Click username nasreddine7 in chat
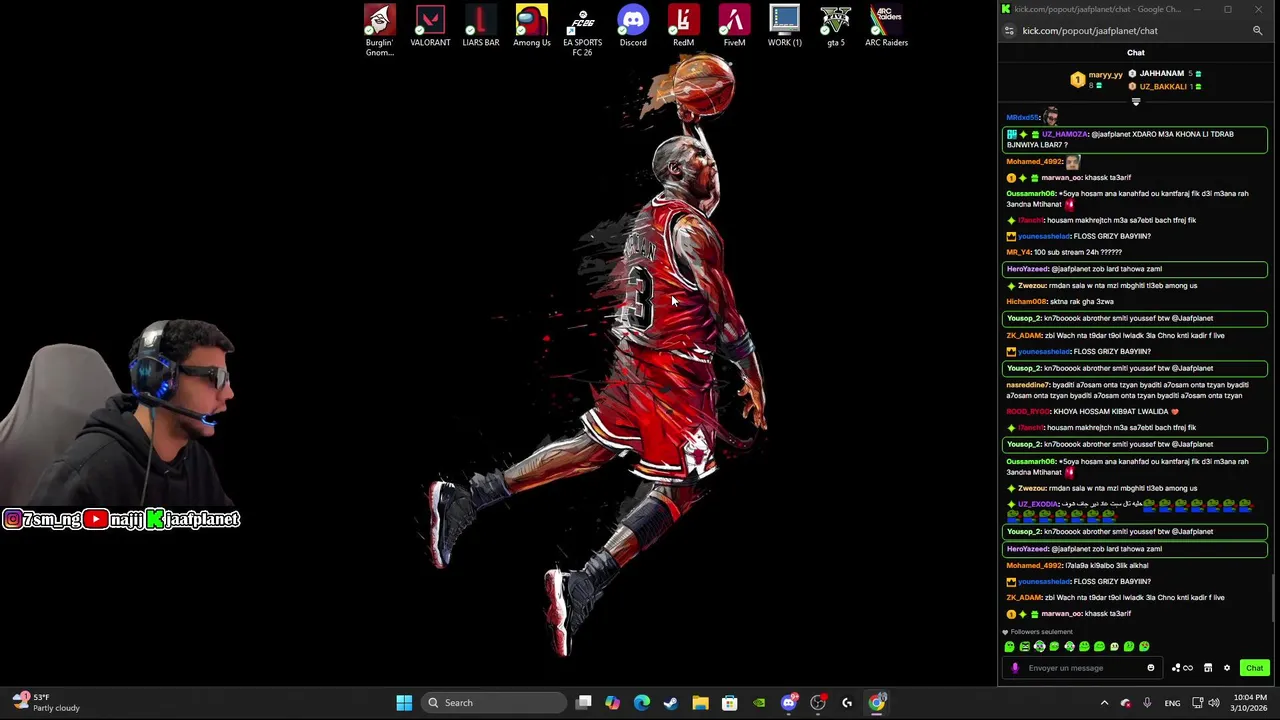1280x720 pixels. tap(1027, 385)
